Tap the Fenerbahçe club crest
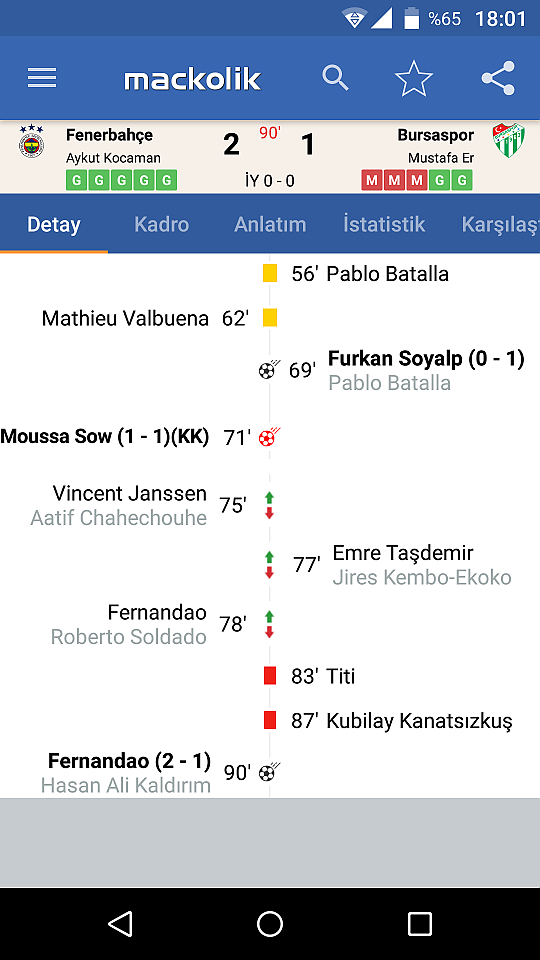 [x=31, y=142]
